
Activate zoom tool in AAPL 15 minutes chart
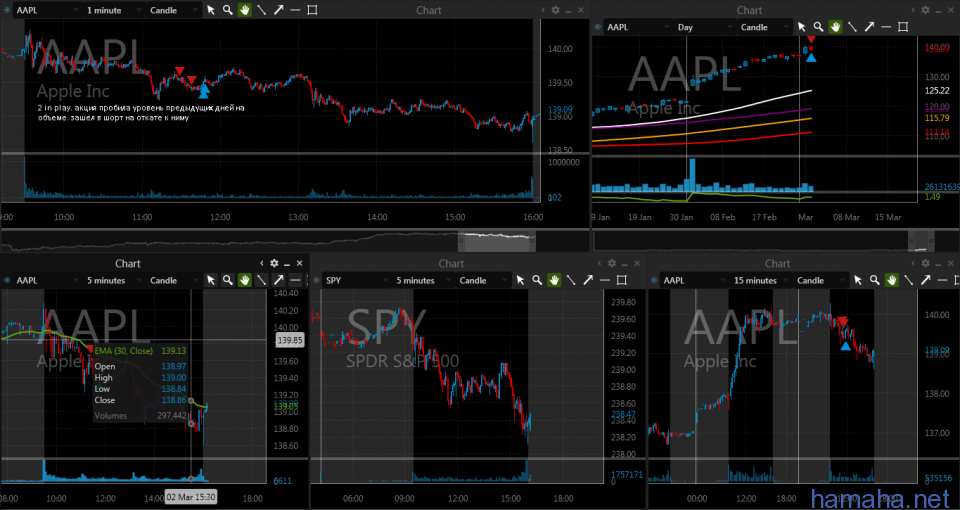(874, 280)
